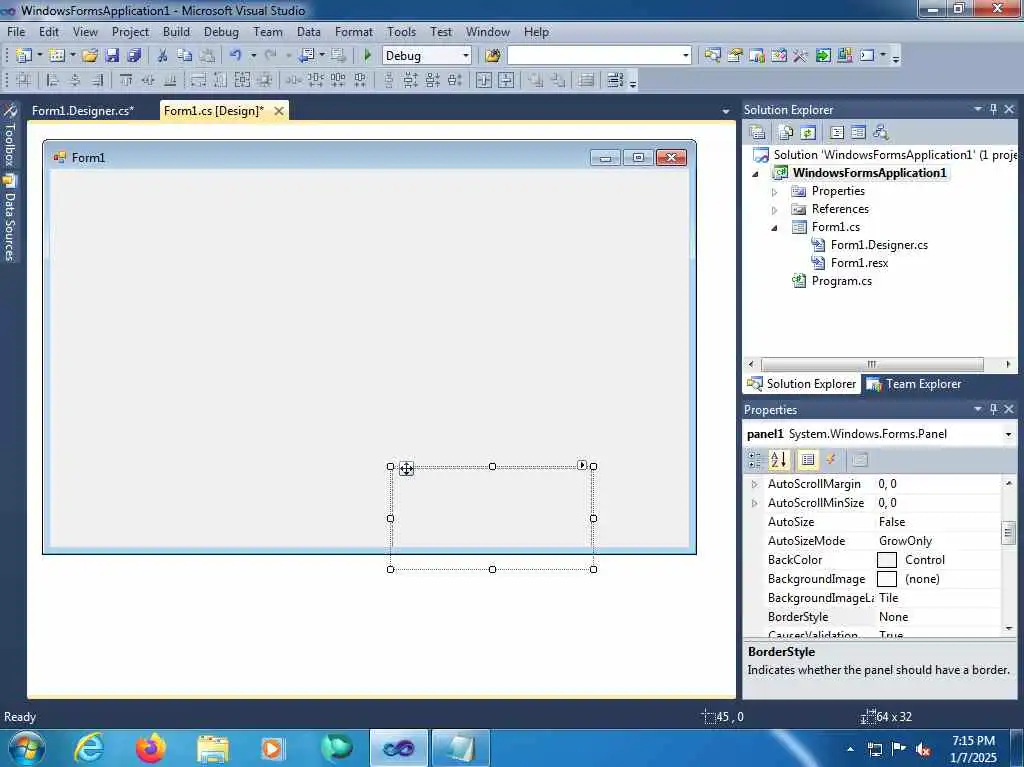Undo the last action

(x=235, y=56)
